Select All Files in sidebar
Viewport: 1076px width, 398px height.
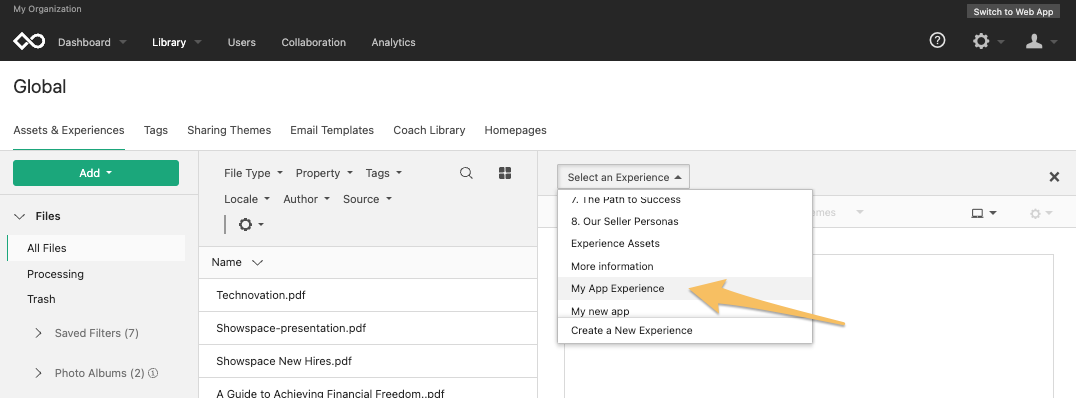point(96,248)
